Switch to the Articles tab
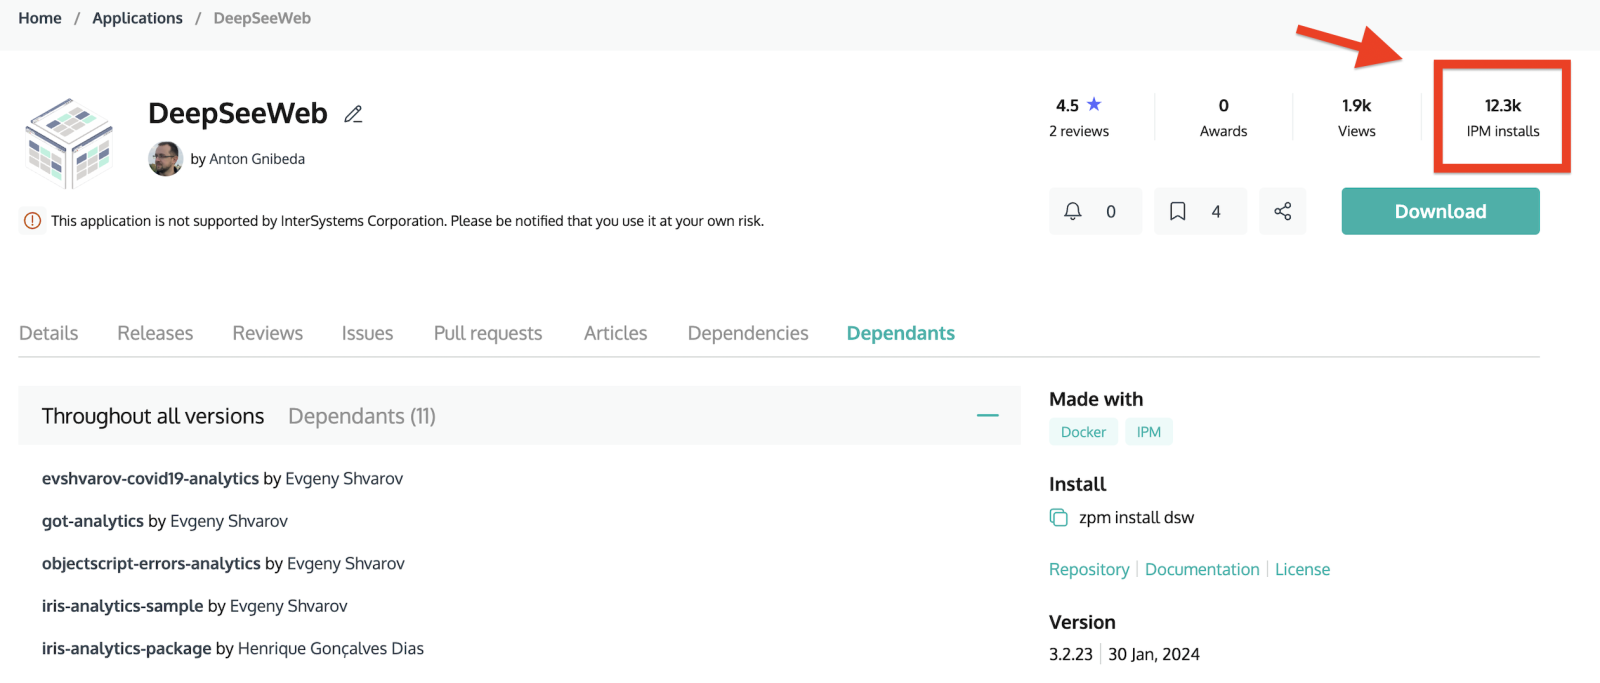The width and height of the screenshot is (1600, 683). (616, 333)
